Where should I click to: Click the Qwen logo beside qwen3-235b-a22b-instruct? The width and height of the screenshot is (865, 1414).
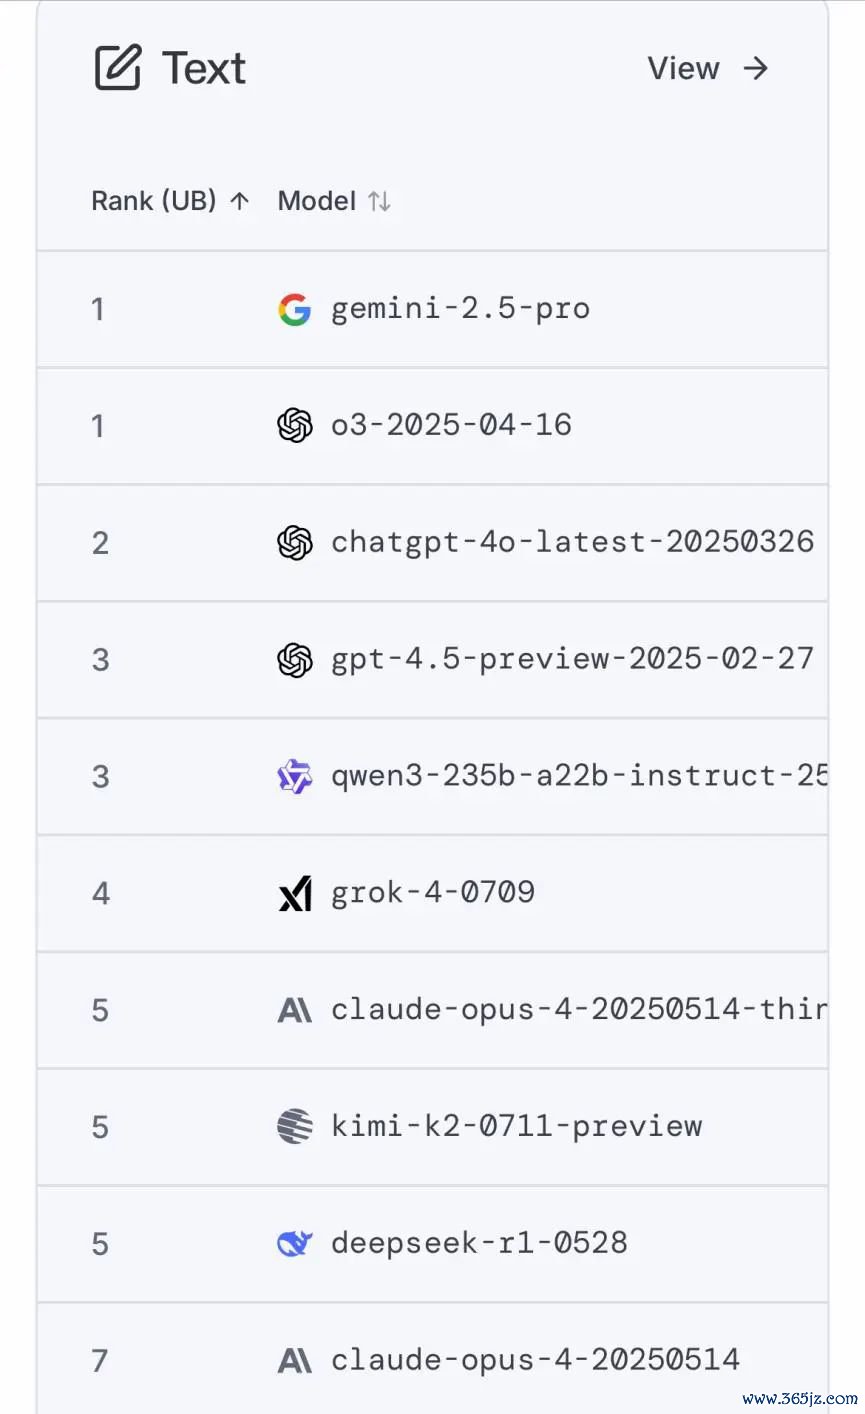point(294,777)
